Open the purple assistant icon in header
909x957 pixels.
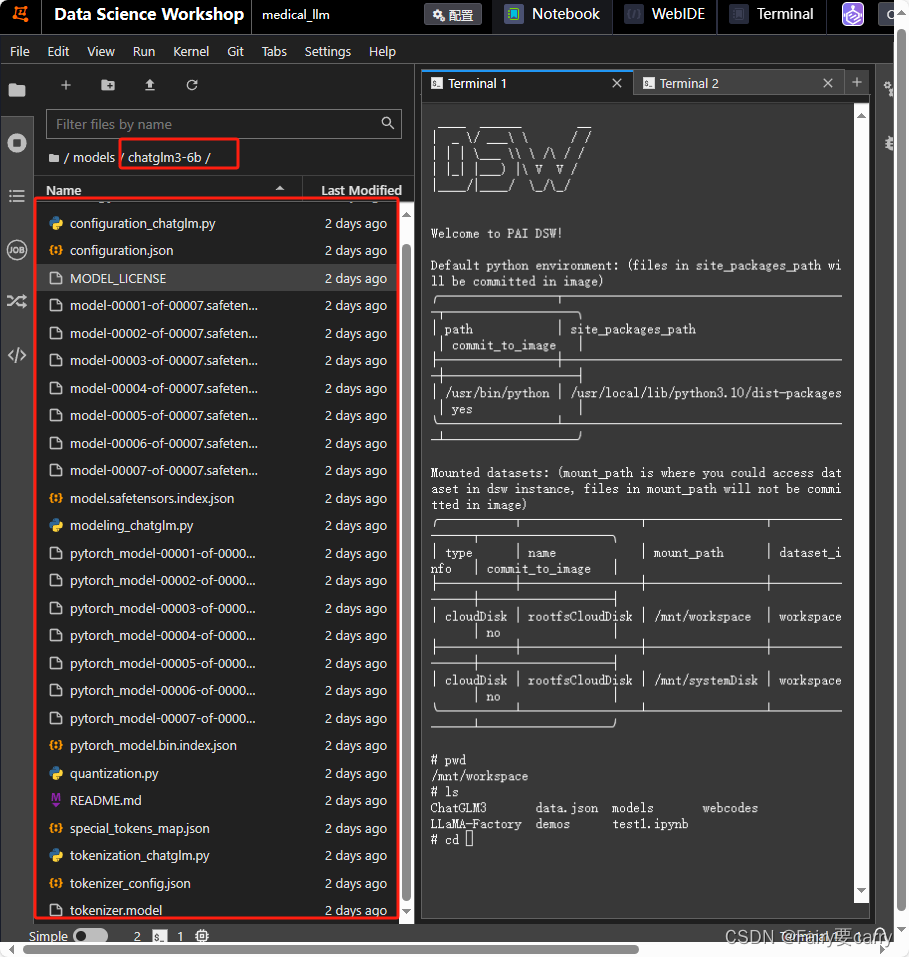point(853,14)
